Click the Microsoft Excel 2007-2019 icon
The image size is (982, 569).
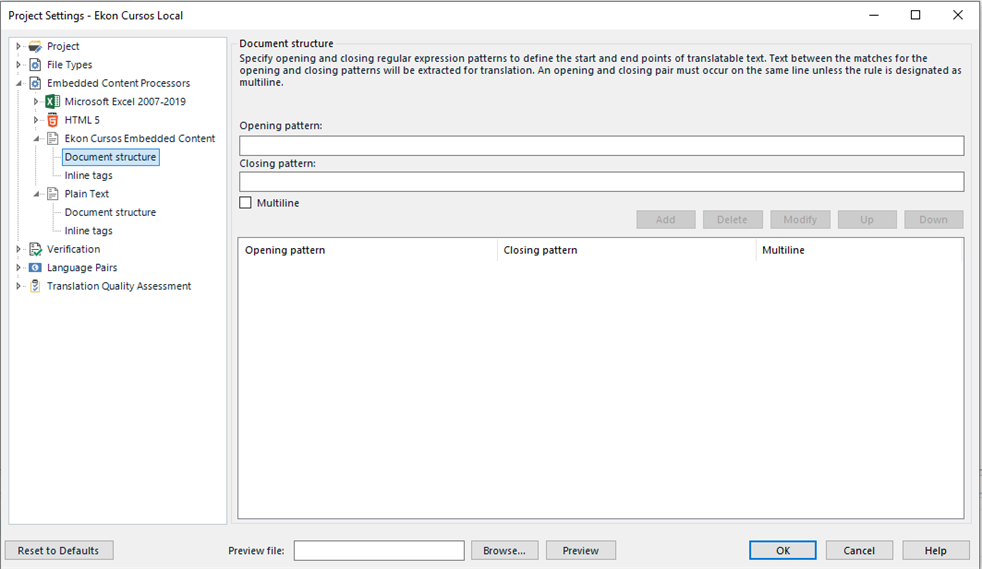53,102
